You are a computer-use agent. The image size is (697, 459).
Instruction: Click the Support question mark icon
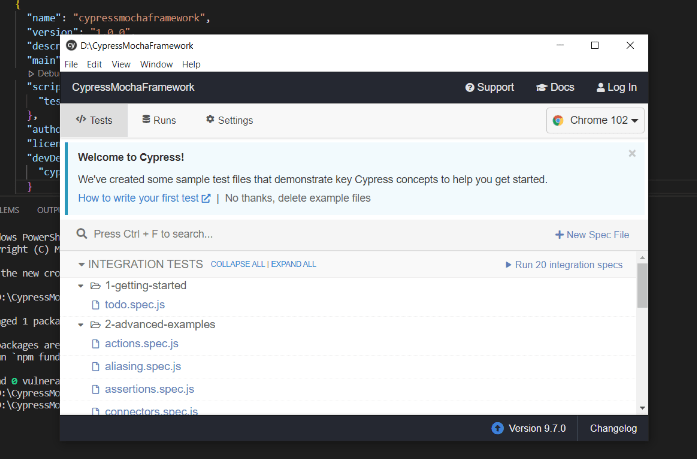point(469,88)
